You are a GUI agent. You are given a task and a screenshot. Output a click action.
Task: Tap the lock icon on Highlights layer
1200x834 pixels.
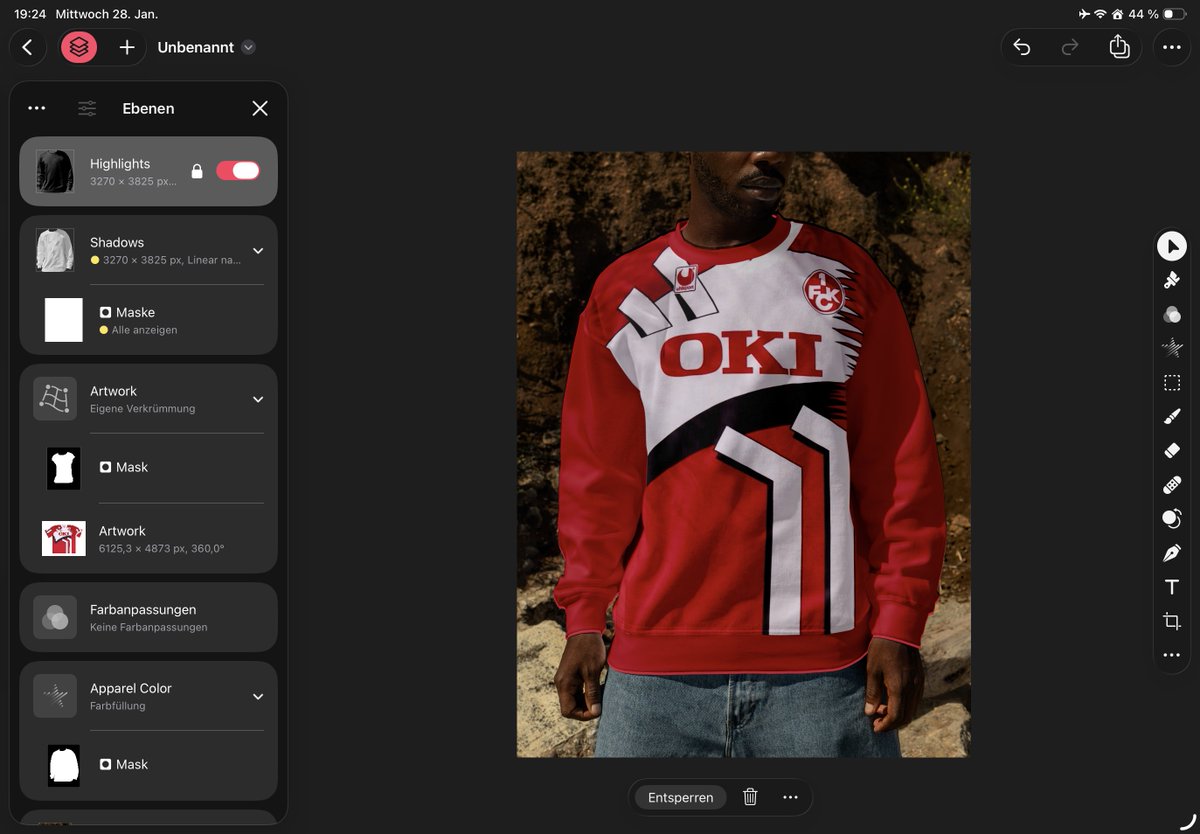pyautogui.click(x=197, y=171)
